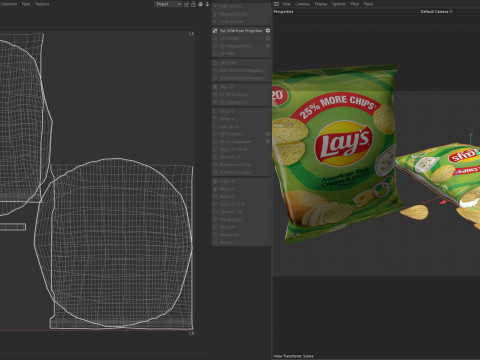Open the UV Weld and Relax options gear

click(x=268, y=46)
